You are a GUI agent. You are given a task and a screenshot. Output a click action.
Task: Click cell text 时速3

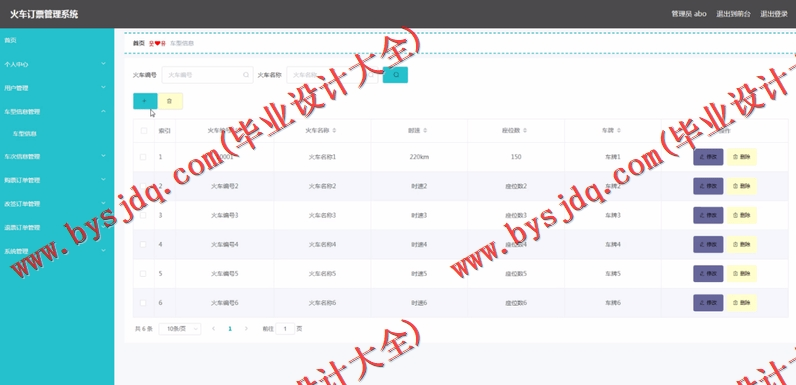pos(419,215)
